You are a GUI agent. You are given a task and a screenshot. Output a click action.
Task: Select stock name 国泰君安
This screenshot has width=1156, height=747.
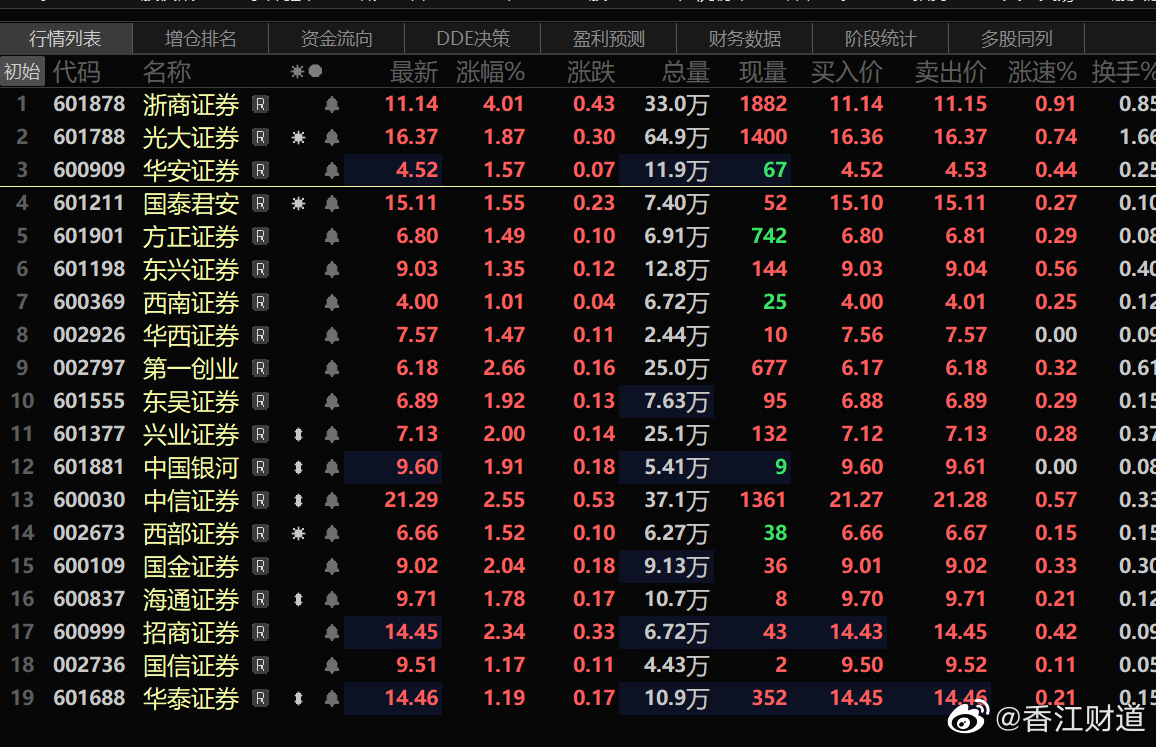(191, 204)
